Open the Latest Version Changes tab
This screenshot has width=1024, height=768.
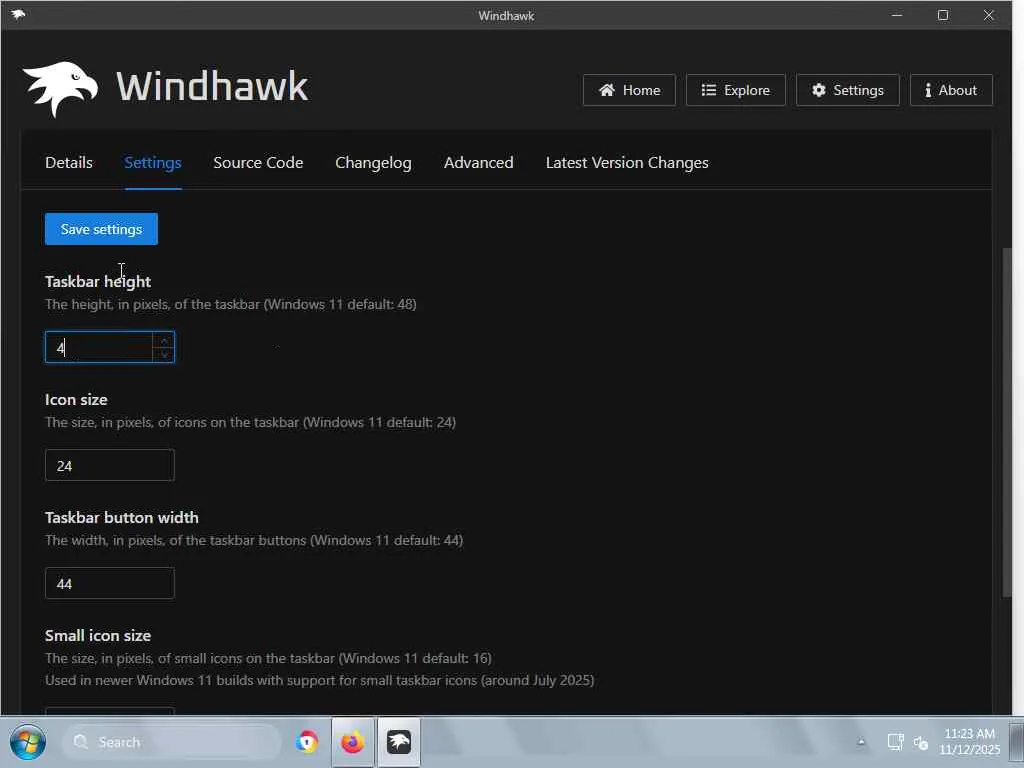pyautogui.click(x=627, y=163)
